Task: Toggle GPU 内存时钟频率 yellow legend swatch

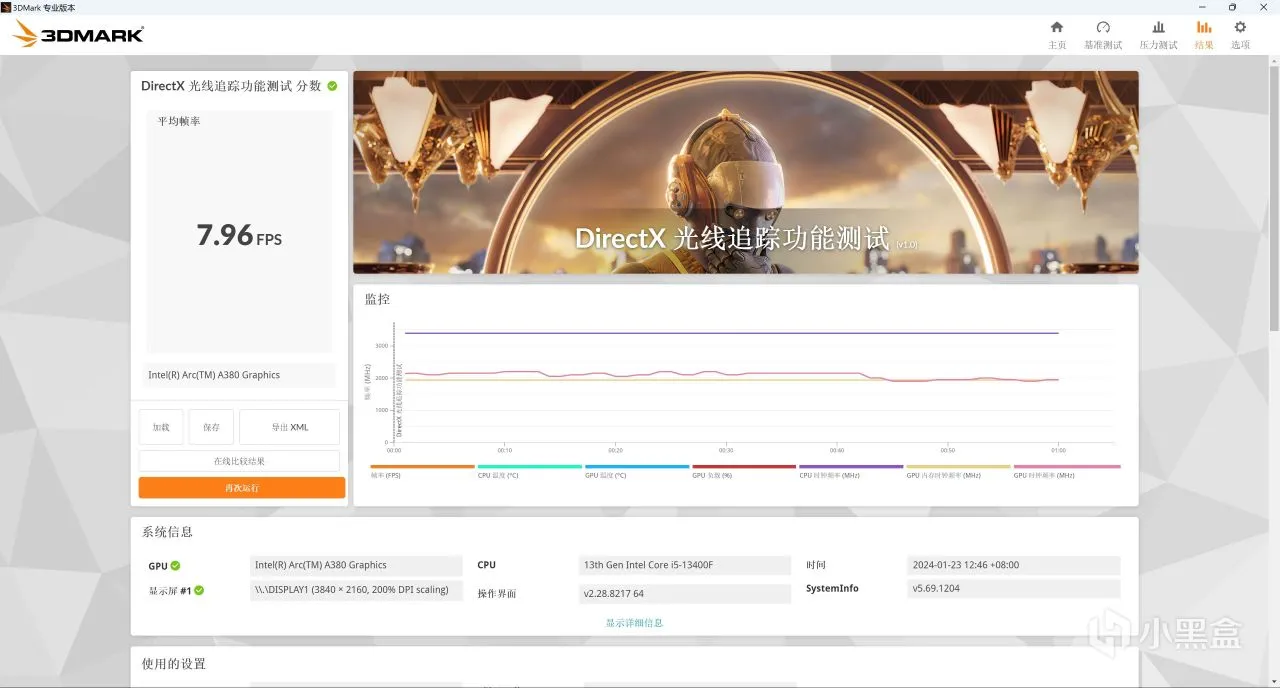Action: [x=958, y=466]
